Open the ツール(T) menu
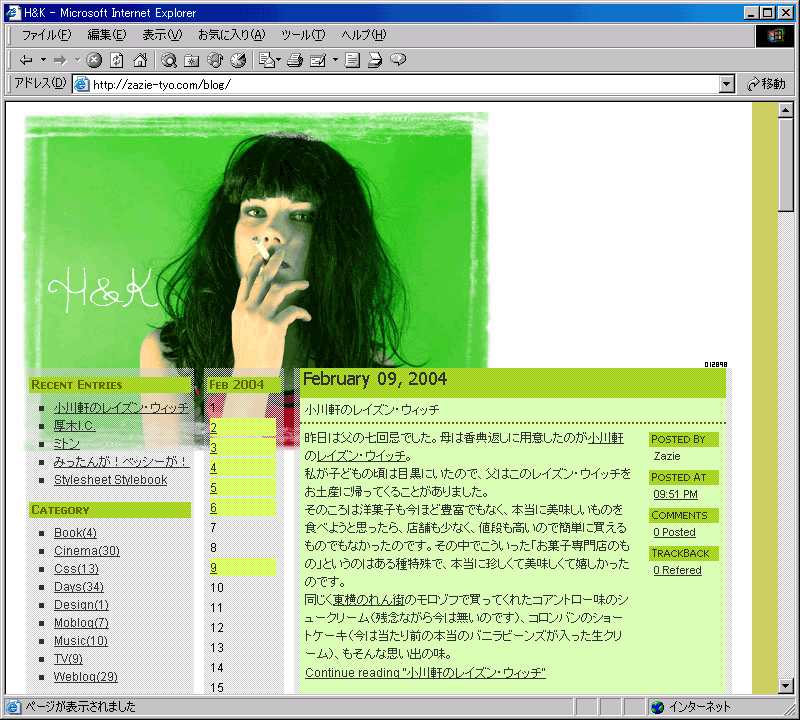This screenshot has width=800, height=720. pyautogui.click(x=303, y=35)
